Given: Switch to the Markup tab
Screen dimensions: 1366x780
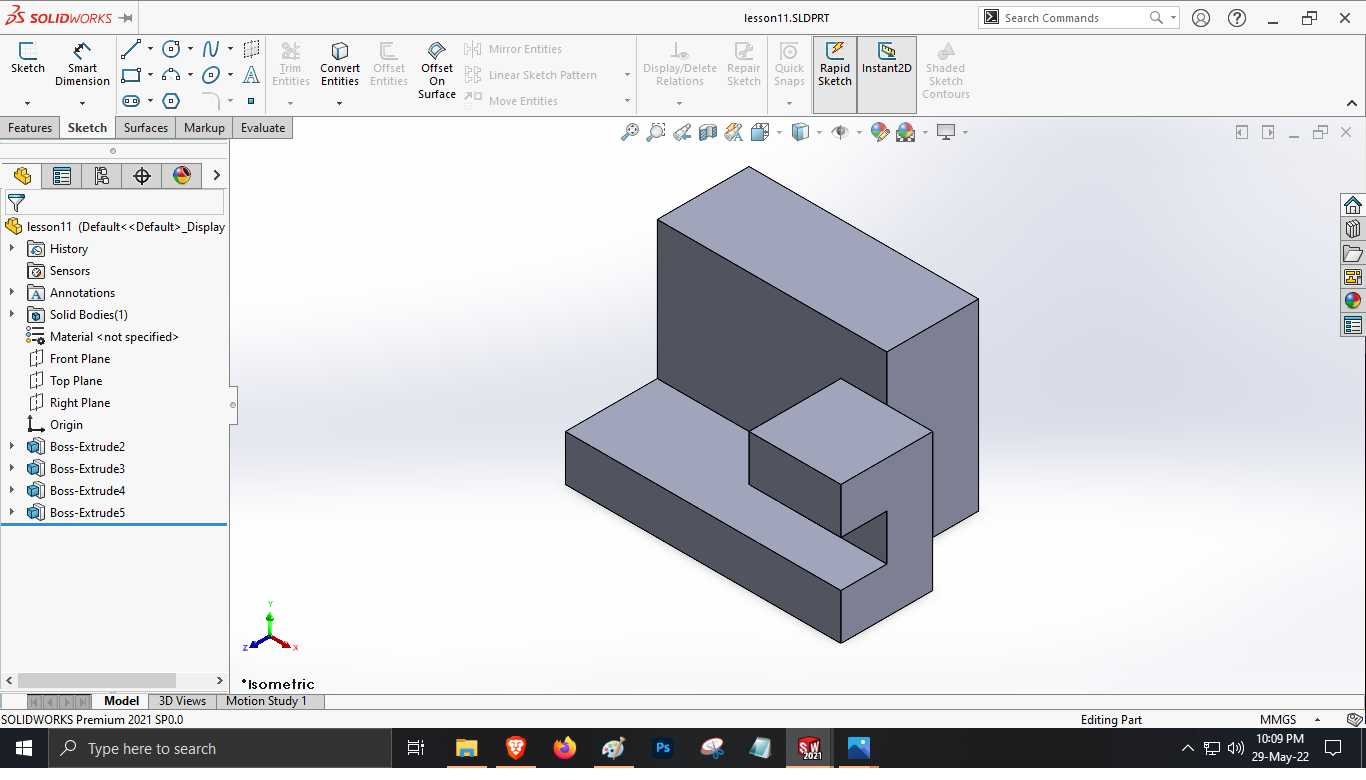Looking at the screenshot, I should [204, 128].
